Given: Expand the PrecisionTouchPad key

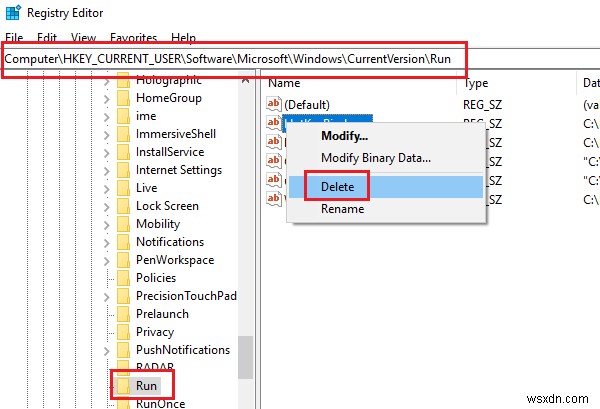Looking at the screenshot, I should tap(107, 297).
